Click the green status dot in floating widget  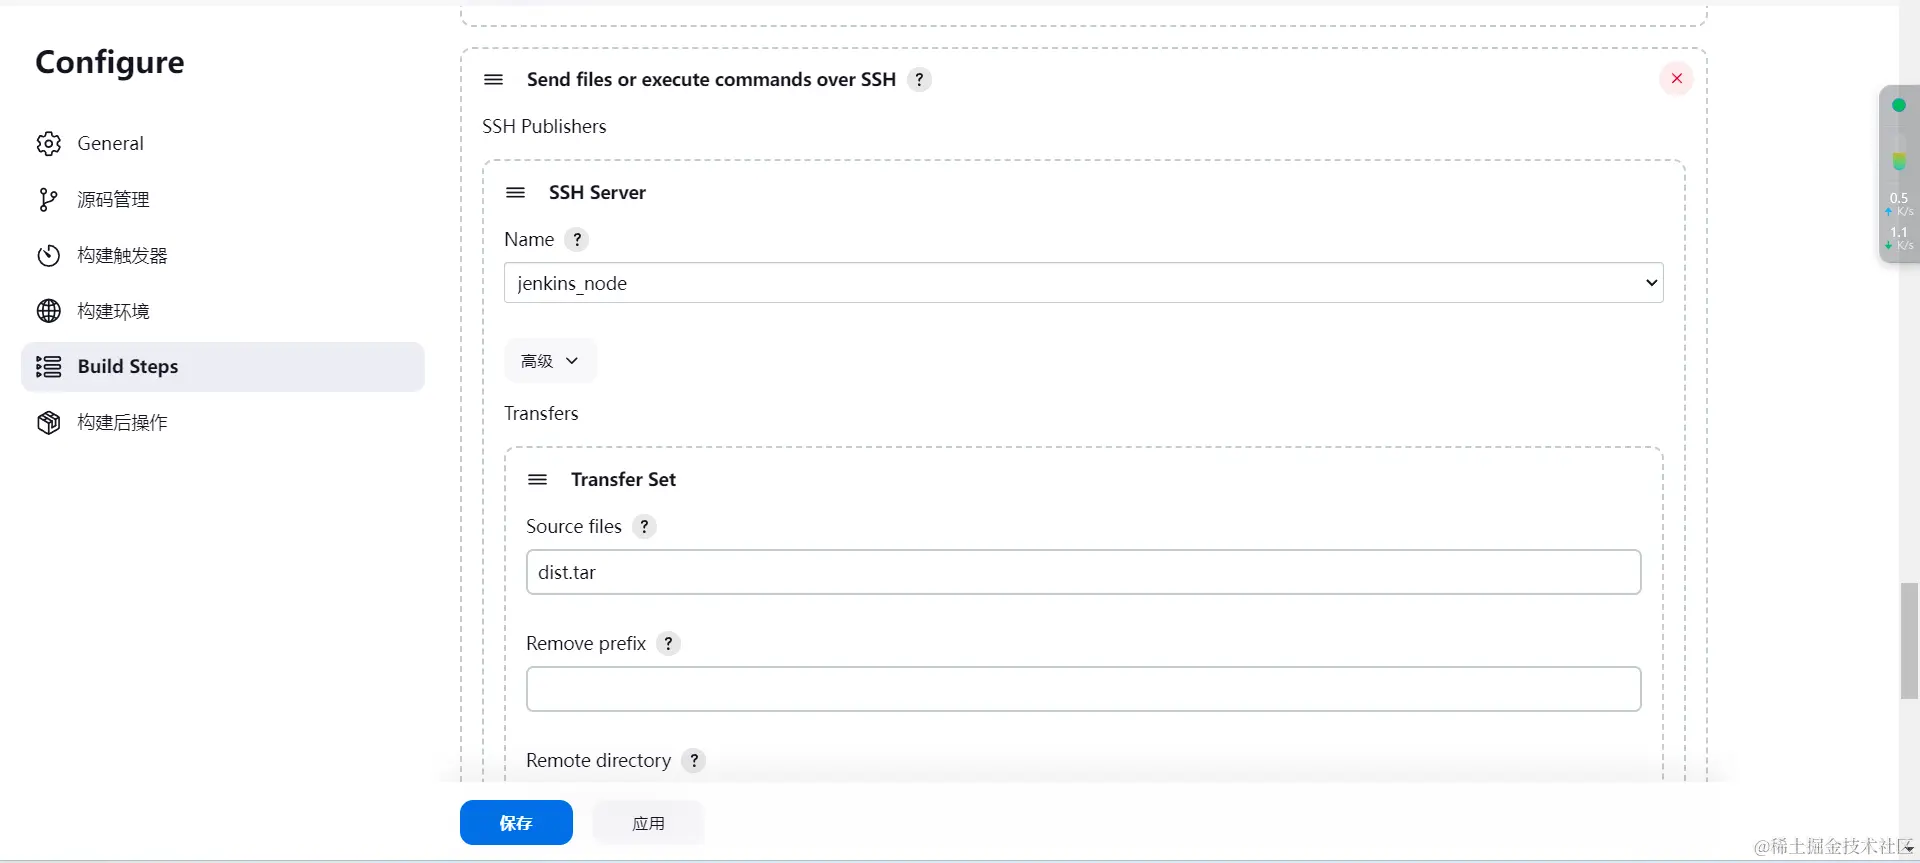pyautogui.click(x=1899, y=105)
